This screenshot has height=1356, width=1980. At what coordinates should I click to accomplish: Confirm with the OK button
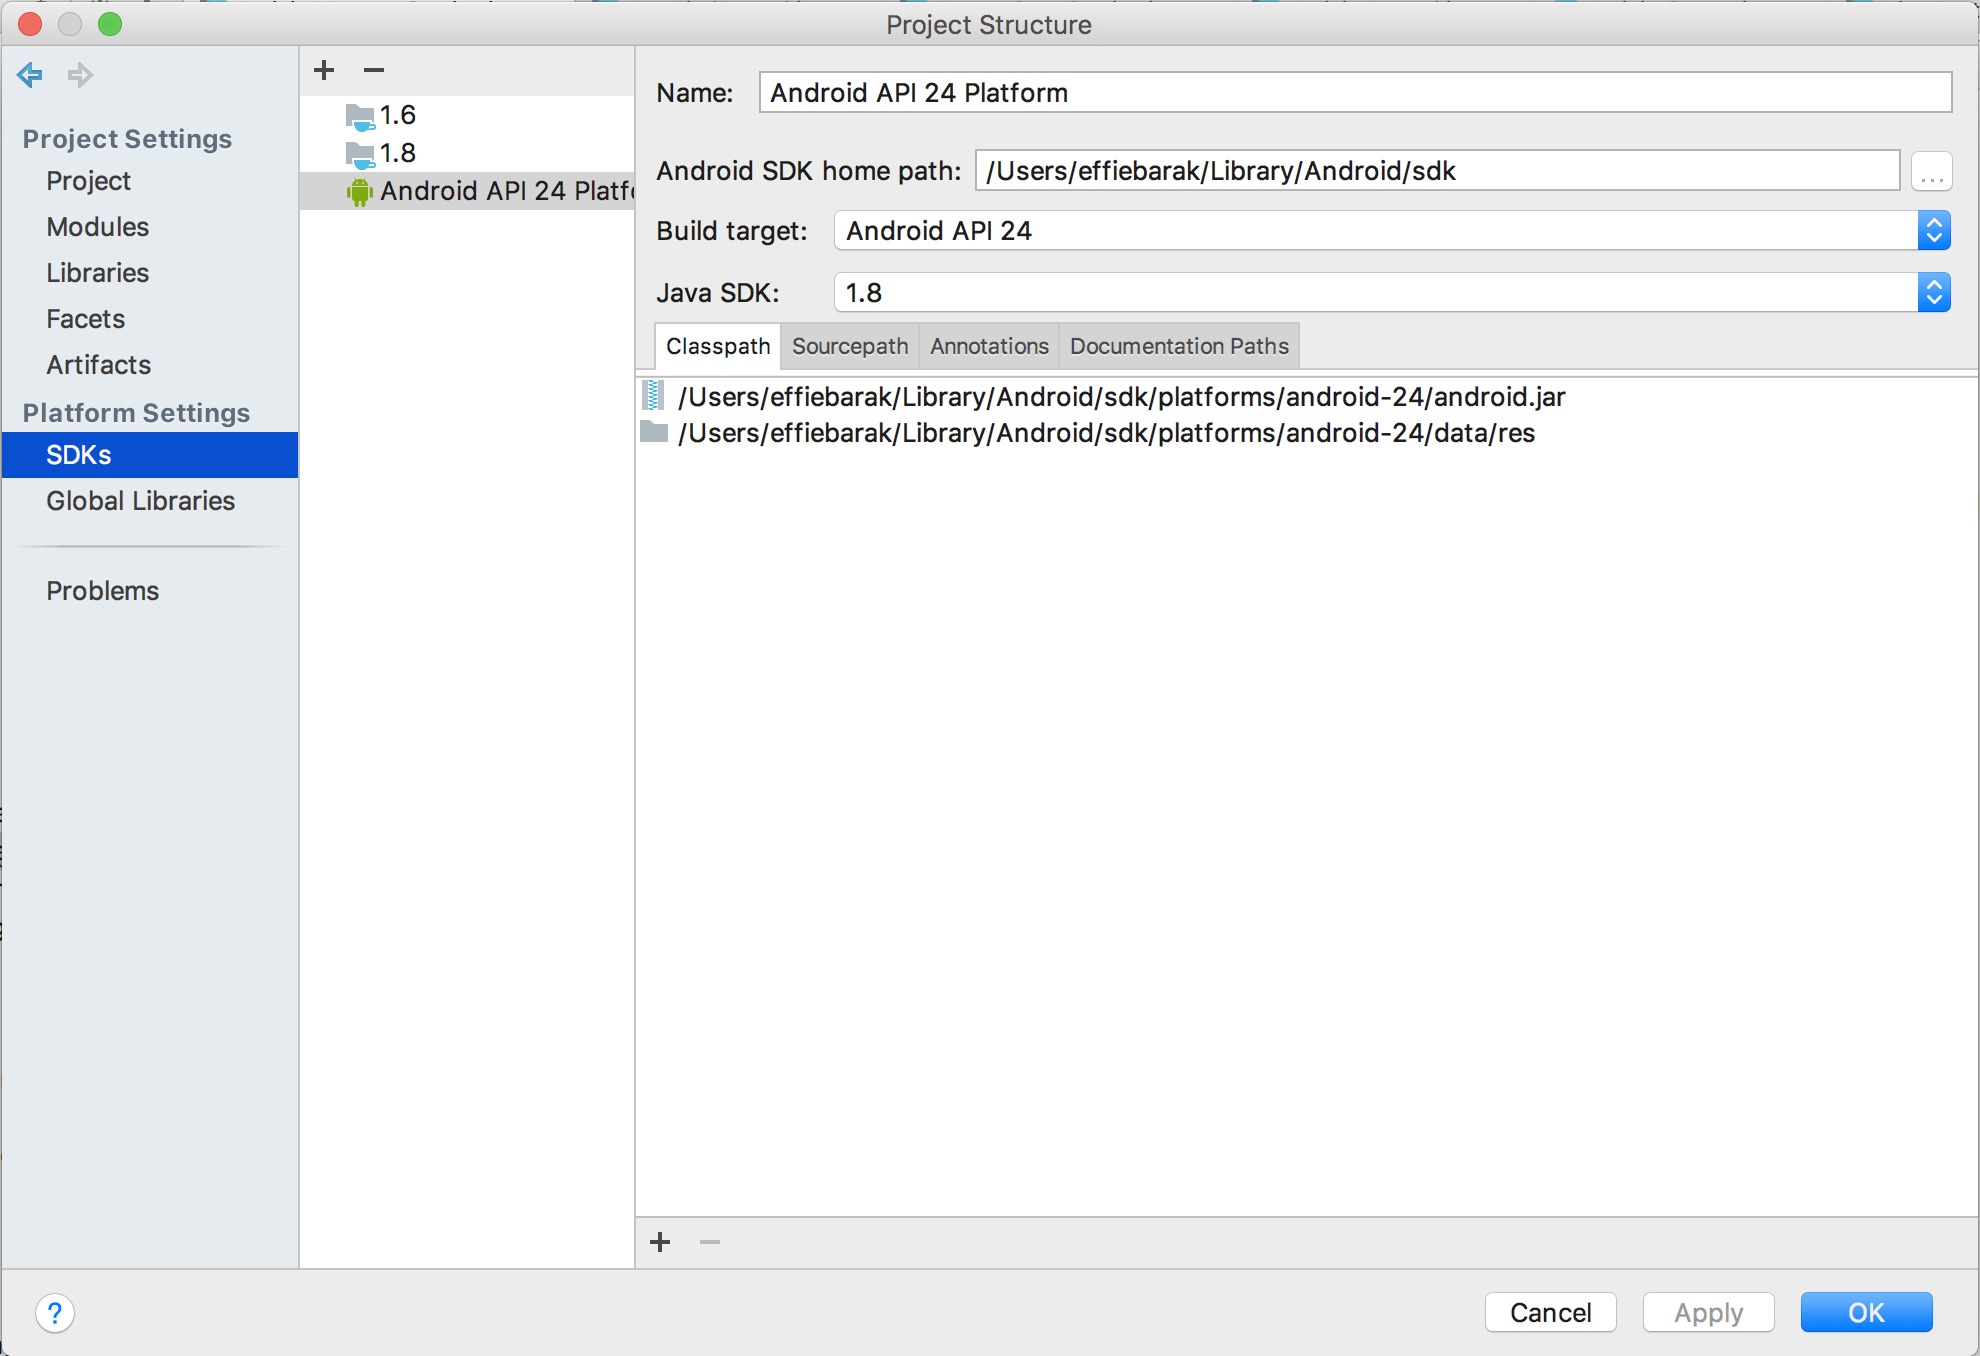tap(1867, 1312)
